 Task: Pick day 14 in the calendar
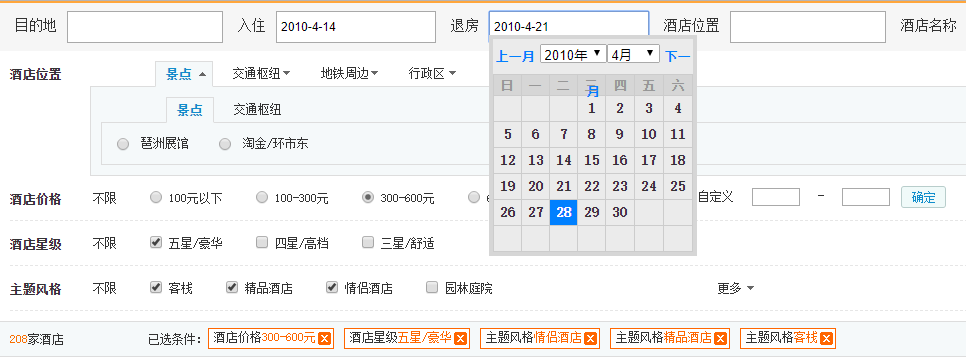click(563, 160)
